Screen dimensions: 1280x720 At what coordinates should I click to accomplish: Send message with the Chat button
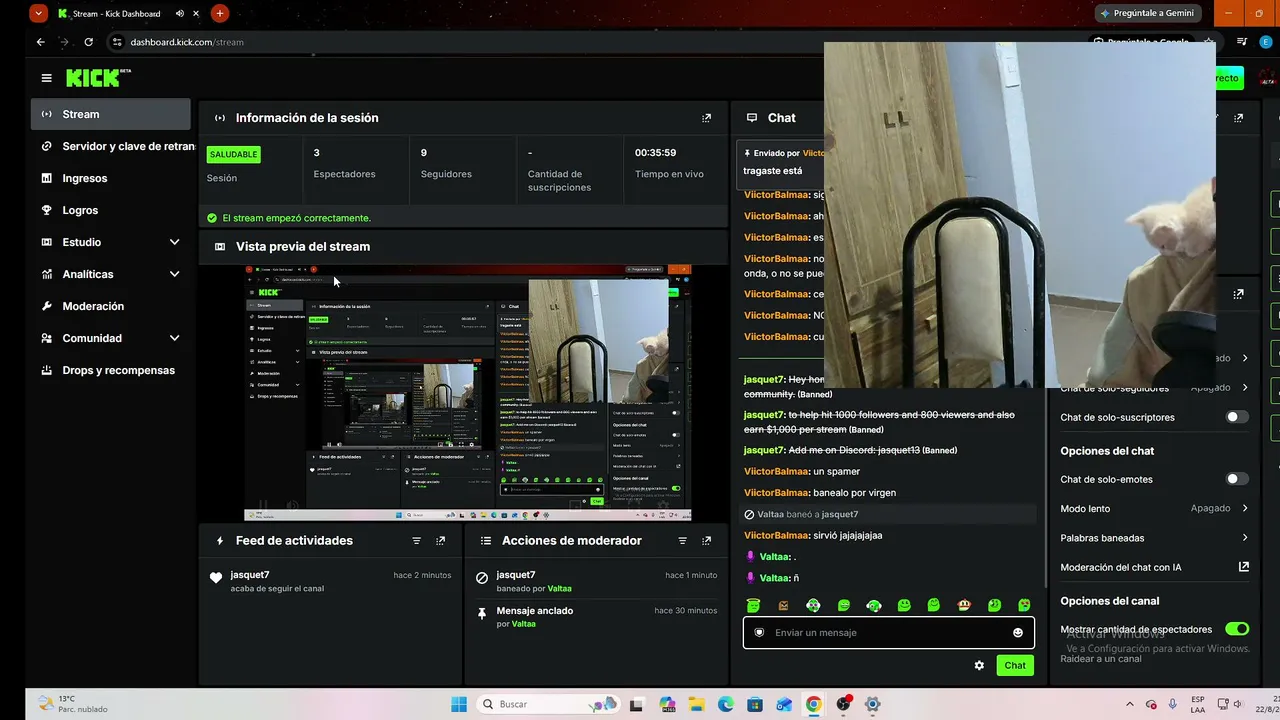coord(1015,665)
